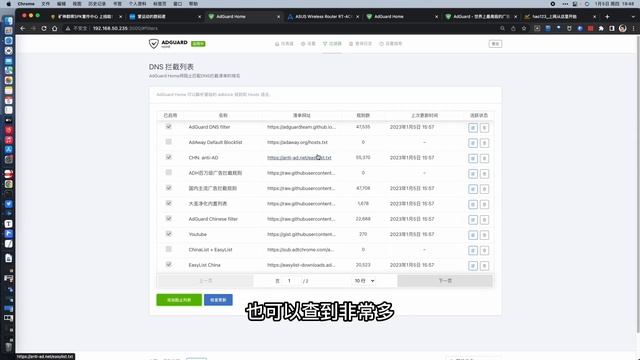Click the blue check for updates button
Image resolution: width=640 pixels, height=360 pixels.
218,300
